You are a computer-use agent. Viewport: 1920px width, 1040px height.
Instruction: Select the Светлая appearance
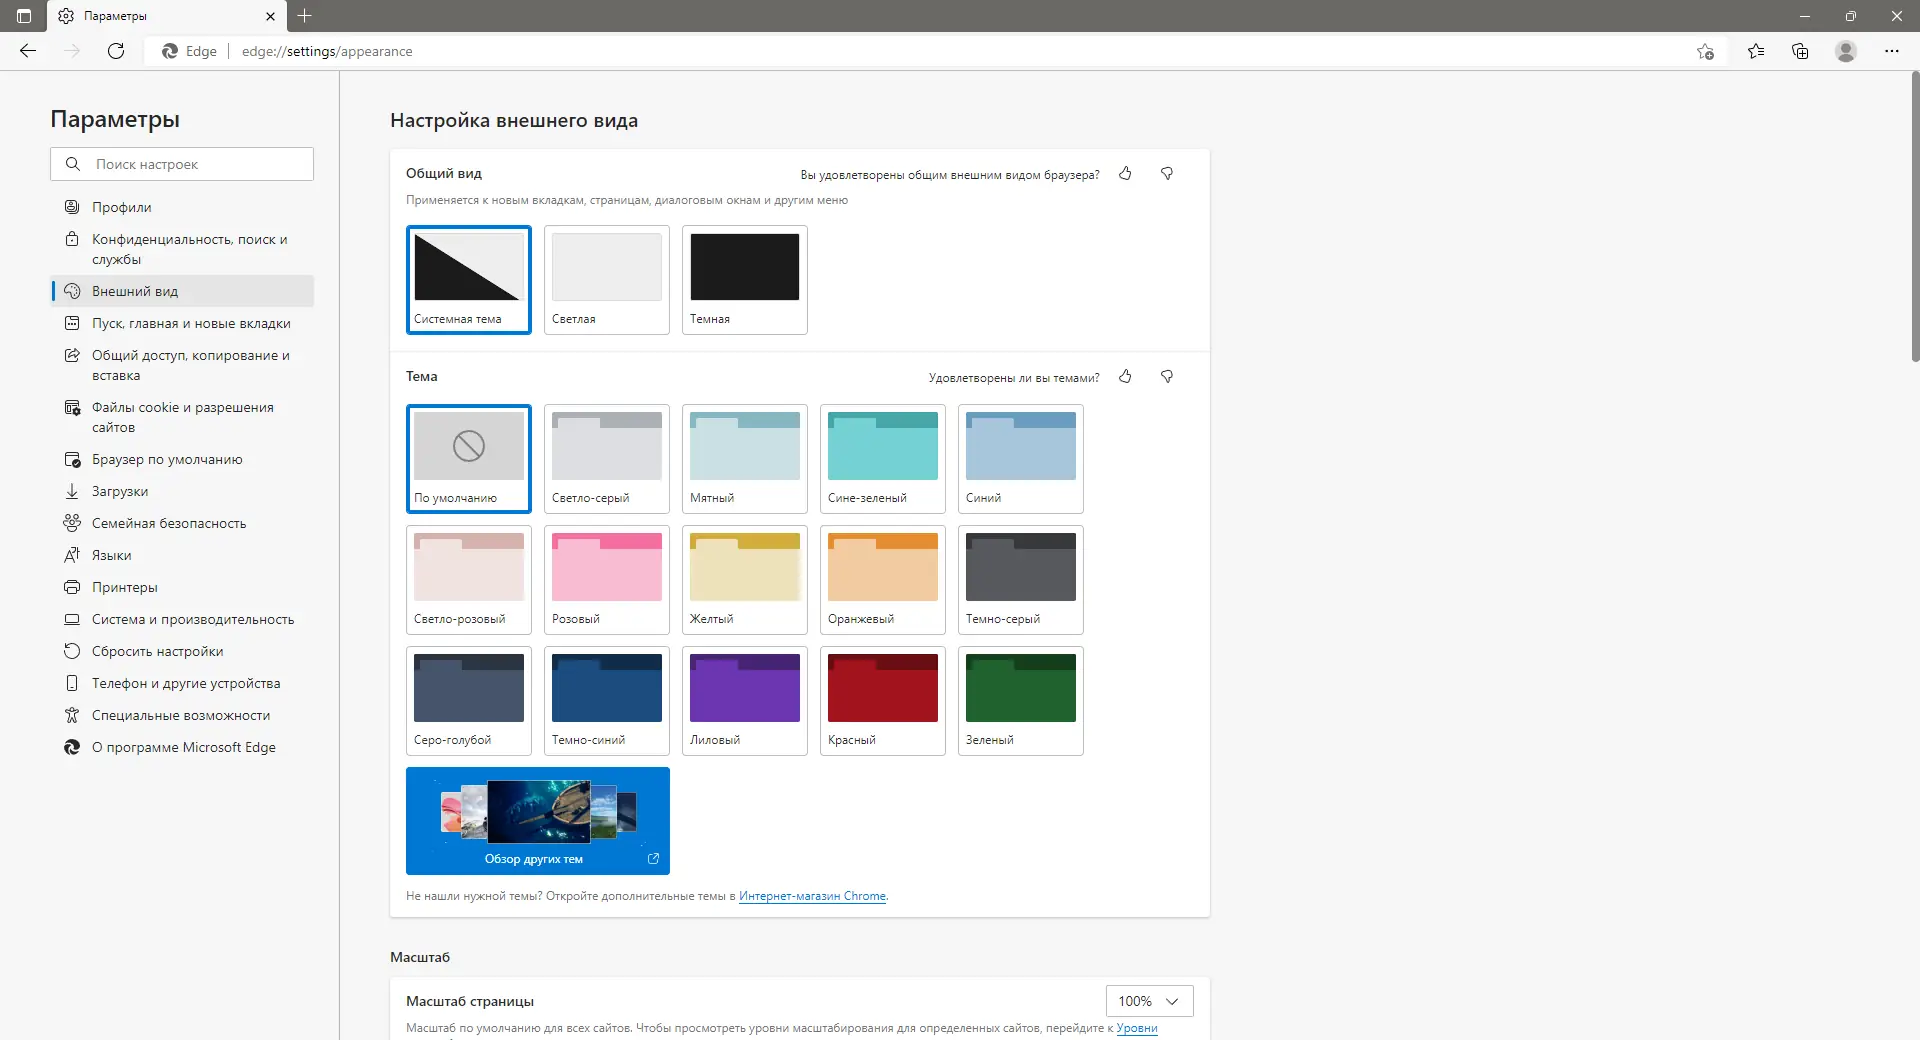pyautogui.click(x=606, y=280)
